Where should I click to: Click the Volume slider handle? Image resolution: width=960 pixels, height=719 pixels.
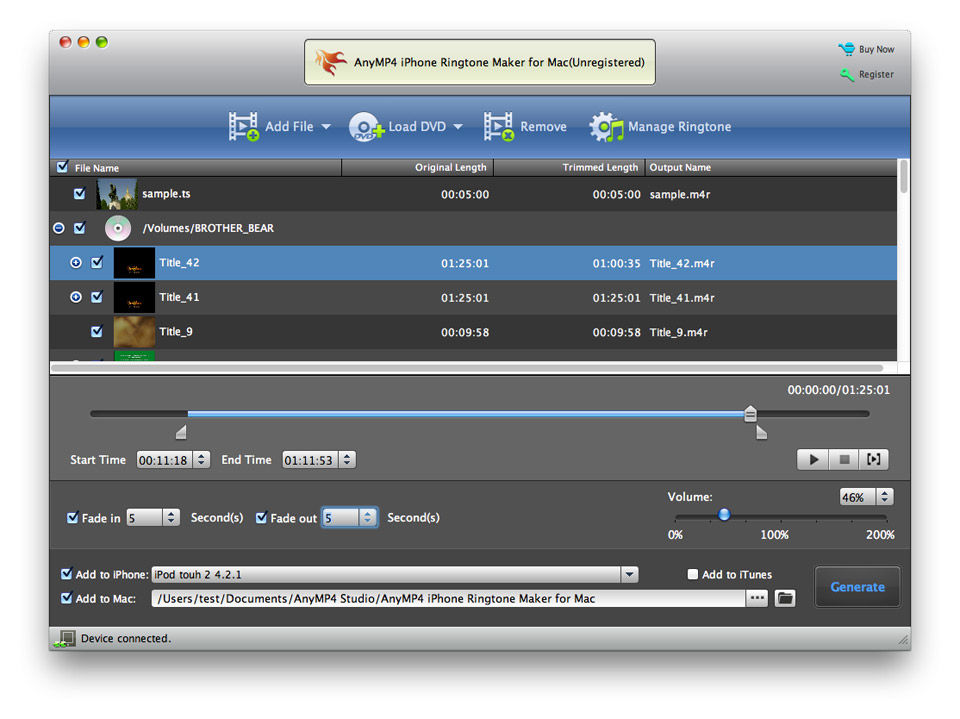pos(724,514)
